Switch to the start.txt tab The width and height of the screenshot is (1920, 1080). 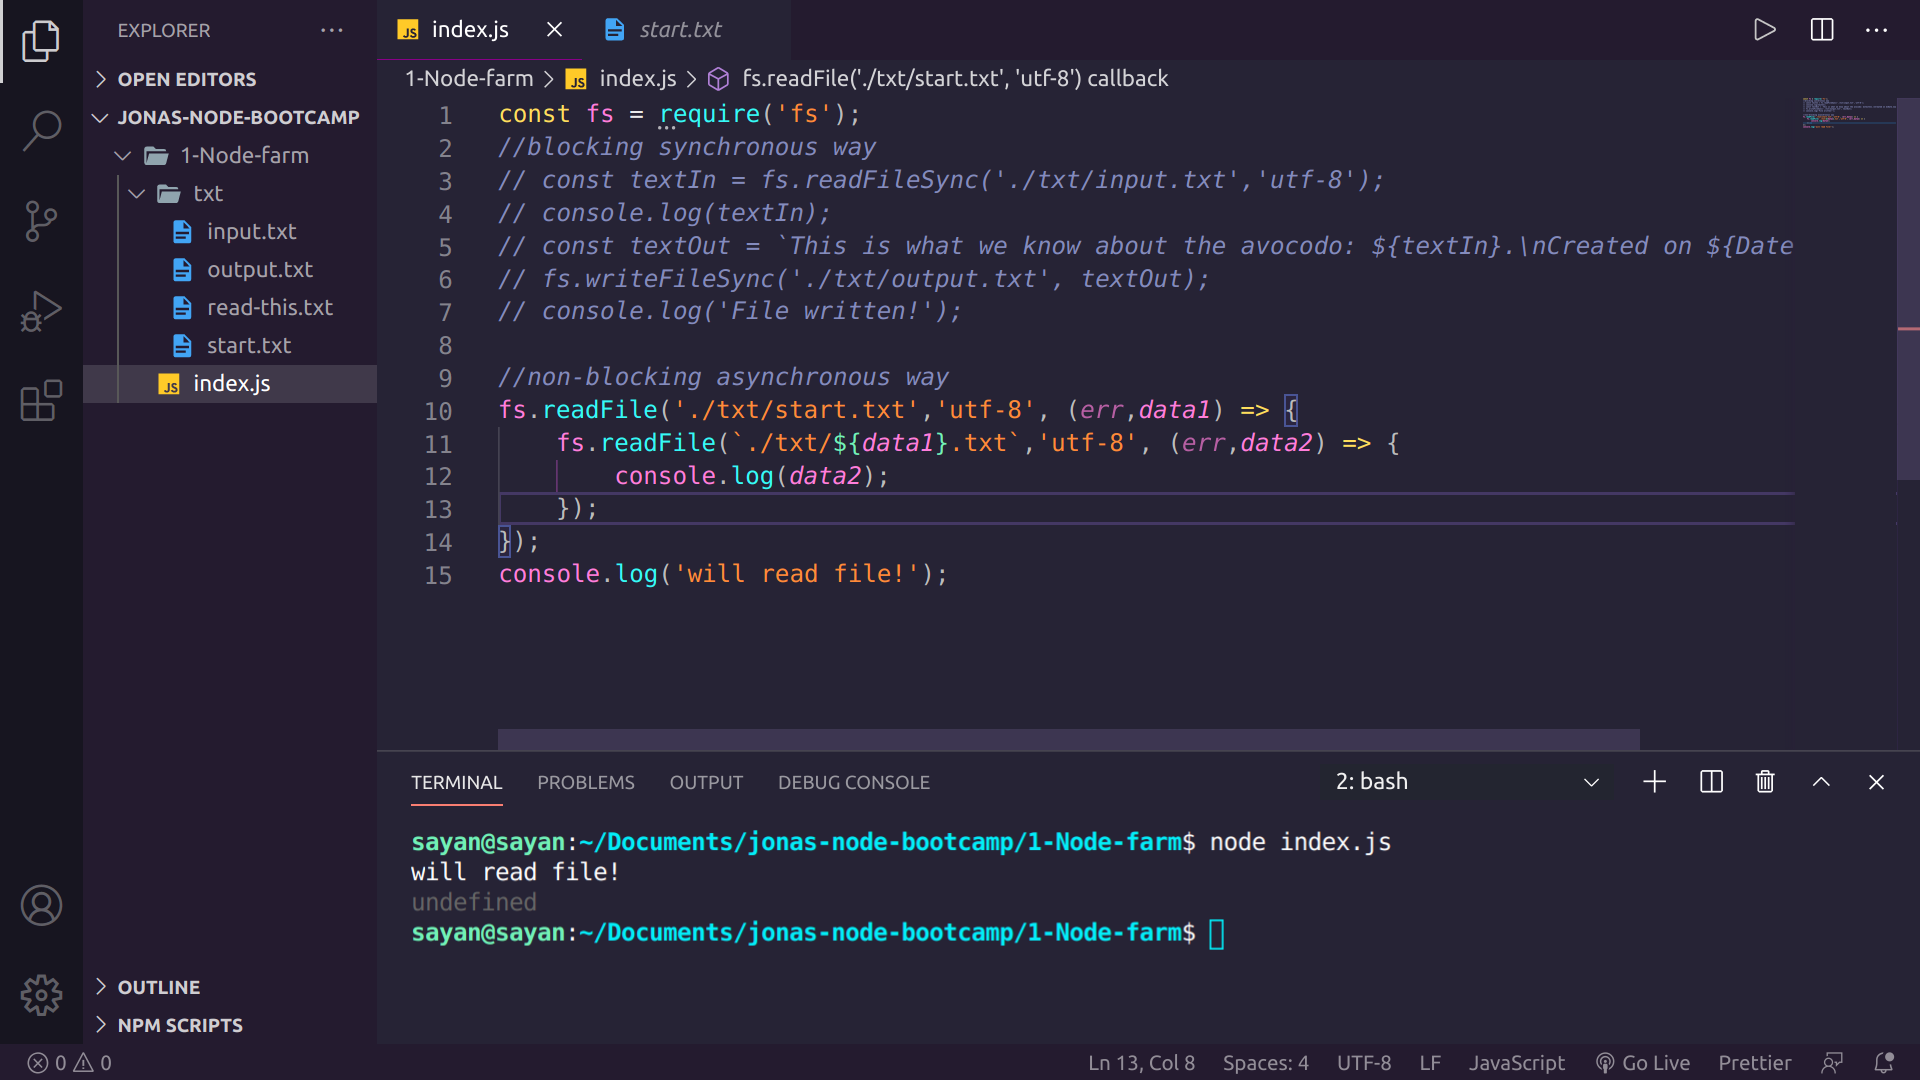point(679,30)
